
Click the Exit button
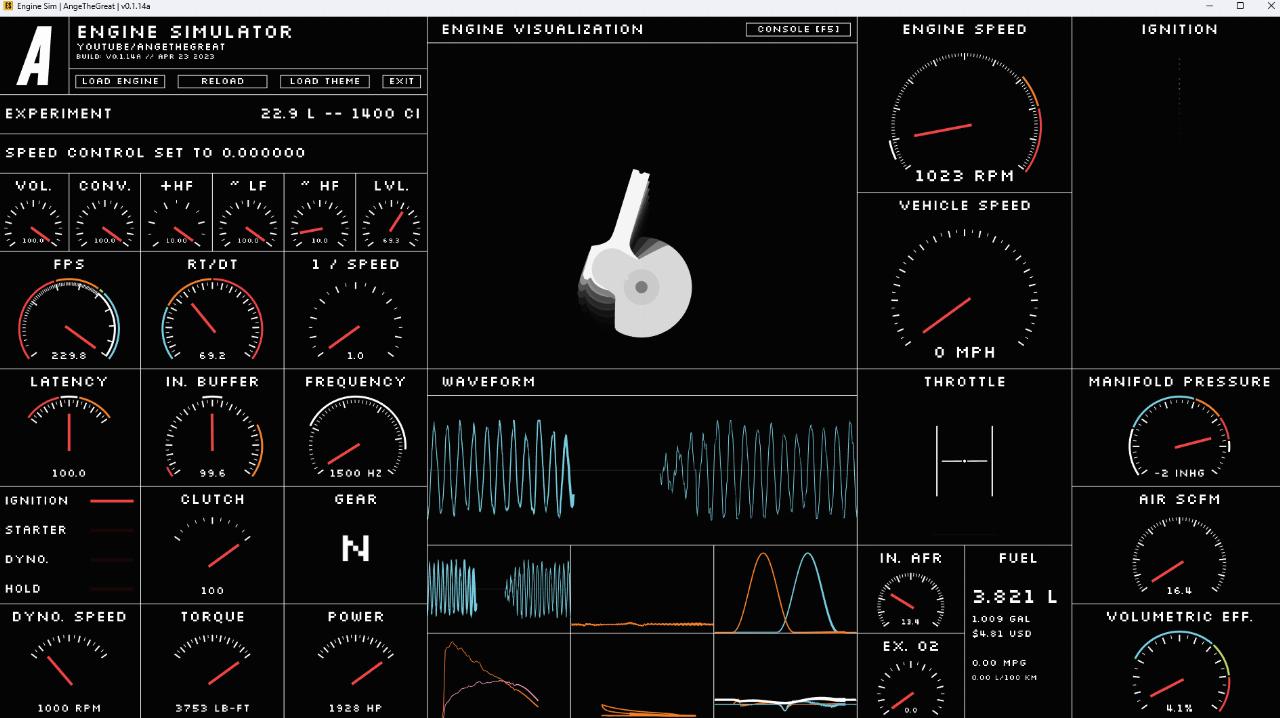click(402, 81)
